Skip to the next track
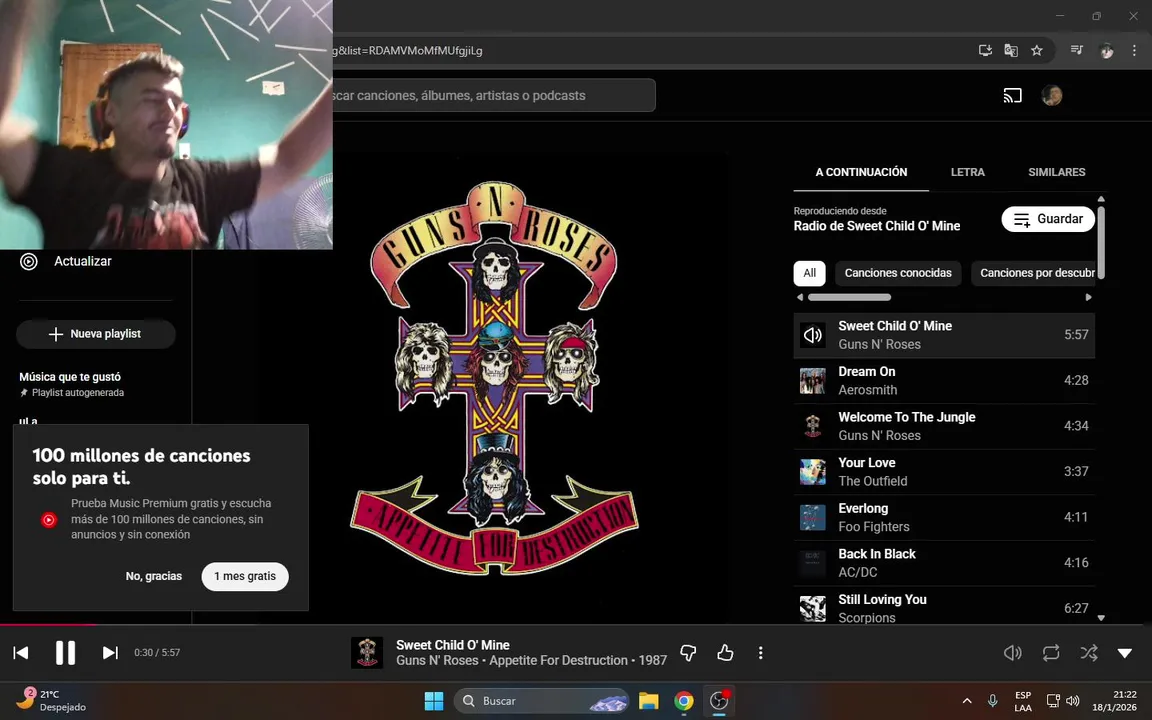The height and width of the screenshot is (720, 1152). point(110,652)
